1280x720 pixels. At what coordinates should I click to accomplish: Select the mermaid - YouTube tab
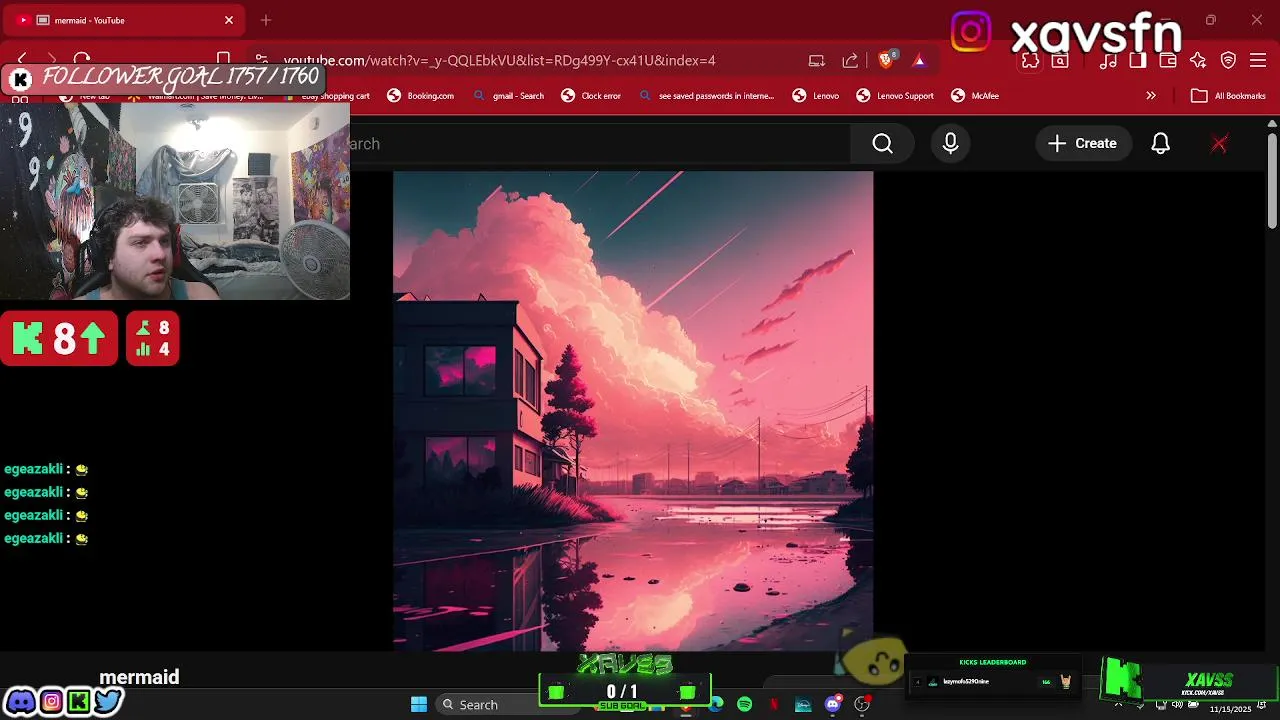(x=126, y=20)
